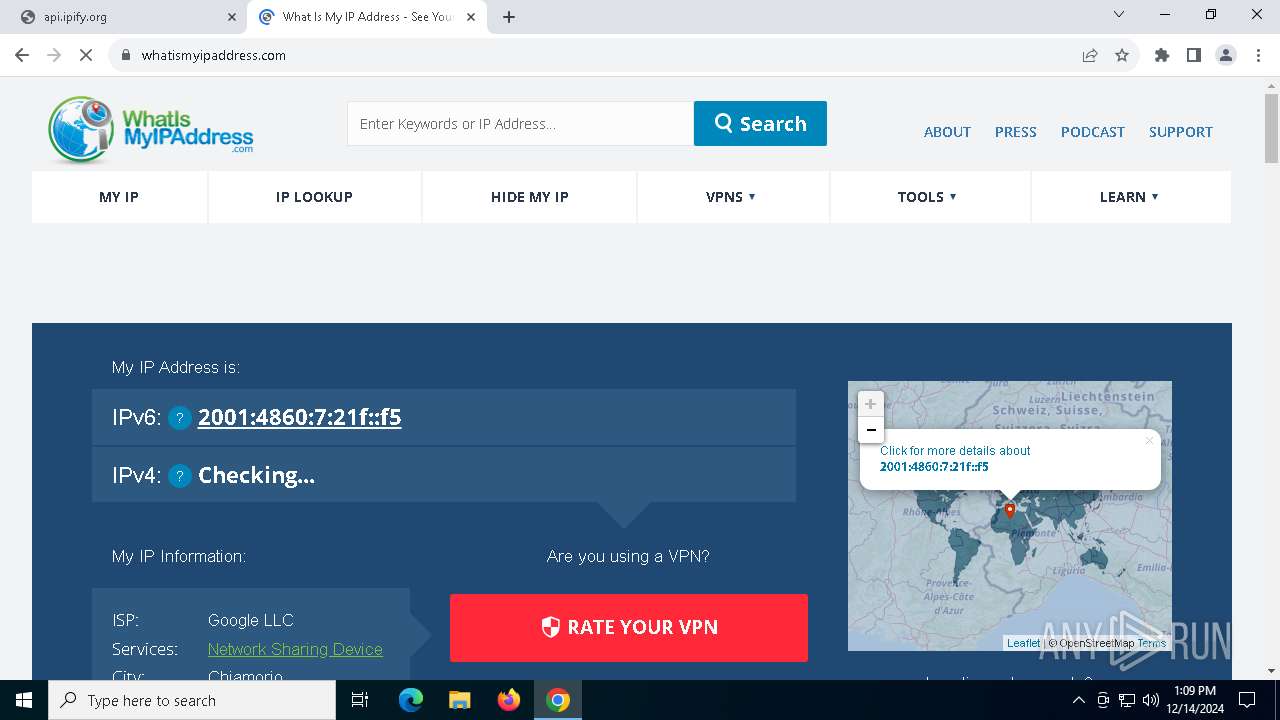Click the IPv4 help question mark icon

(179, 476)
